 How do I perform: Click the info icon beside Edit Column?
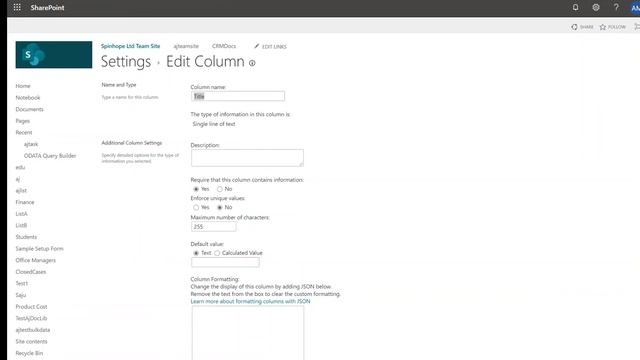[x=252, y=63]
